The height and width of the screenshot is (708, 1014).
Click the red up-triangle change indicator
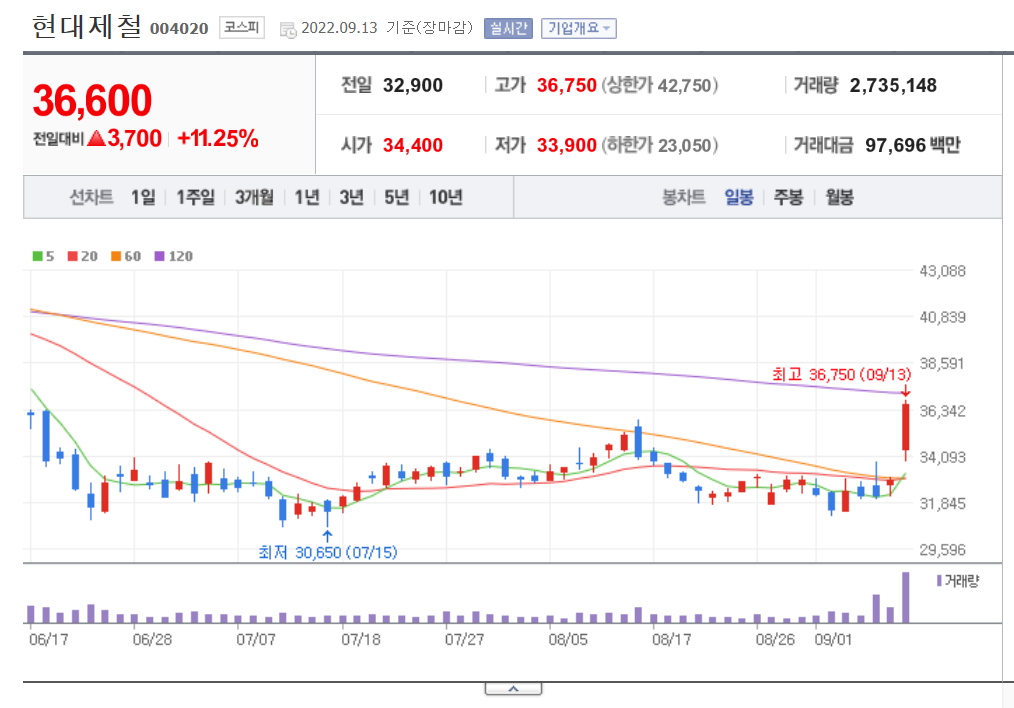(x=96, y=138)
